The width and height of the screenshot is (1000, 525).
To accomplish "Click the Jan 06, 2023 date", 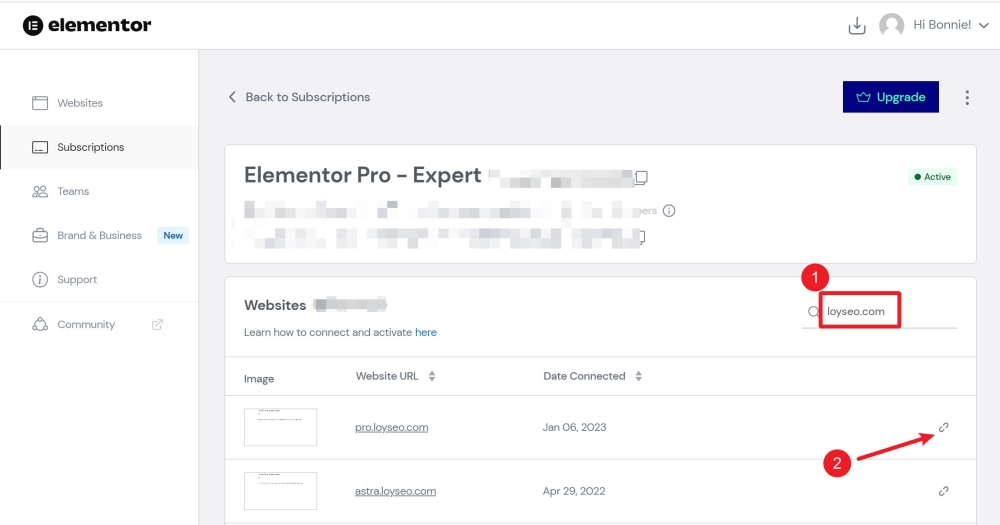I will click(x=574, y=427).
